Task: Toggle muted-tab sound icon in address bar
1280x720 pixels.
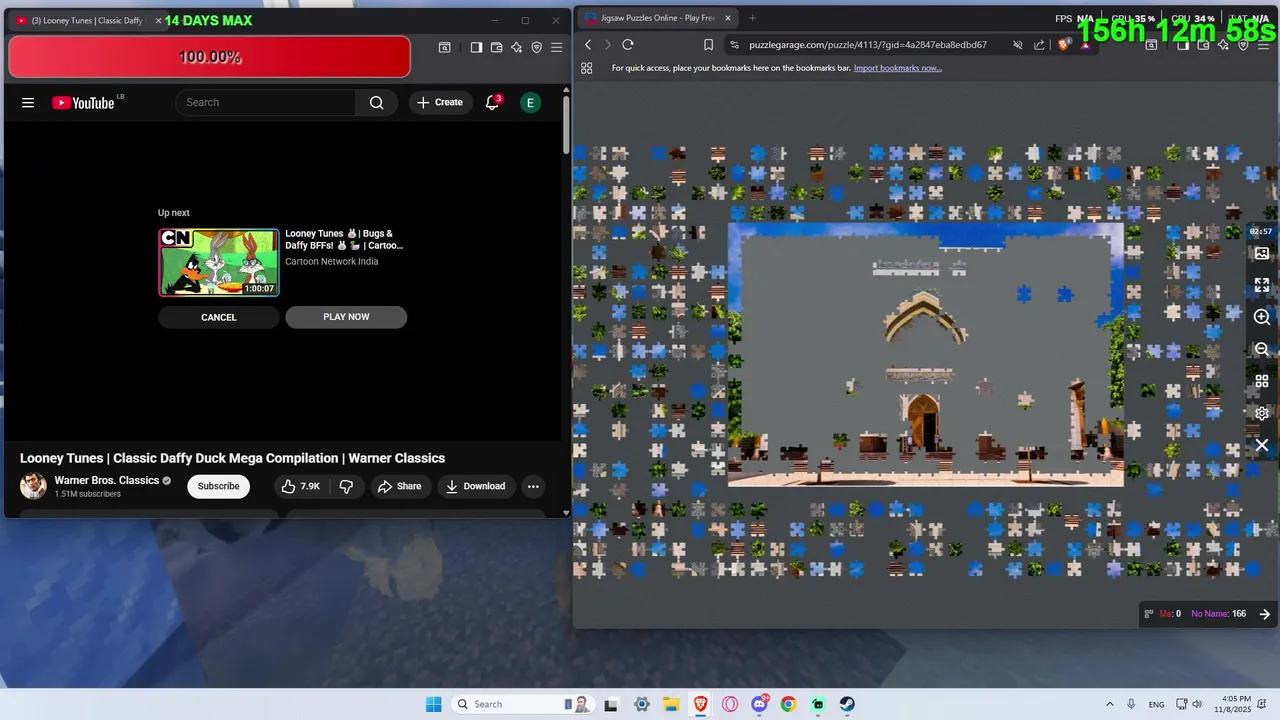Action: pos(1018,45)
